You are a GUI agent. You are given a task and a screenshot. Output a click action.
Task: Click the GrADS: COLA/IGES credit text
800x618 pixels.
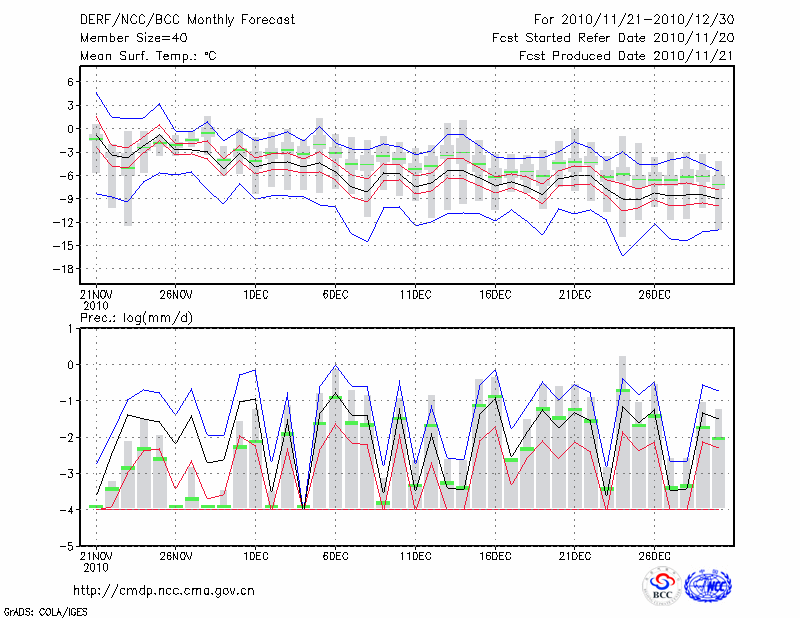pyautogui.click(x=45, y=610)
